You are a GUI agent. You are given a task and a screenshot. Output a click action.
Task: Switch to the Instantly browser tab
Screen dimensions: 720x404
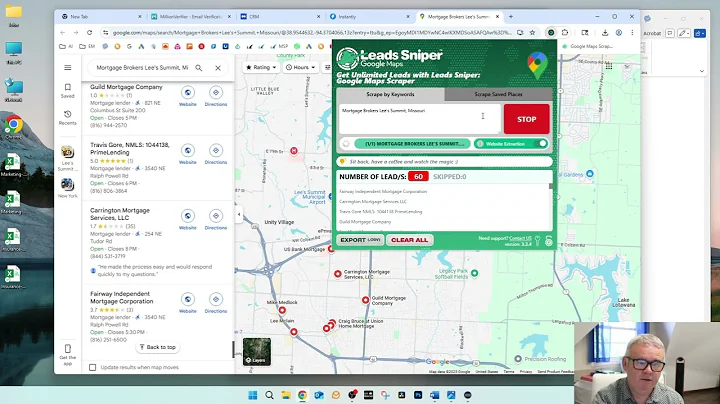(x=370, y=17)
